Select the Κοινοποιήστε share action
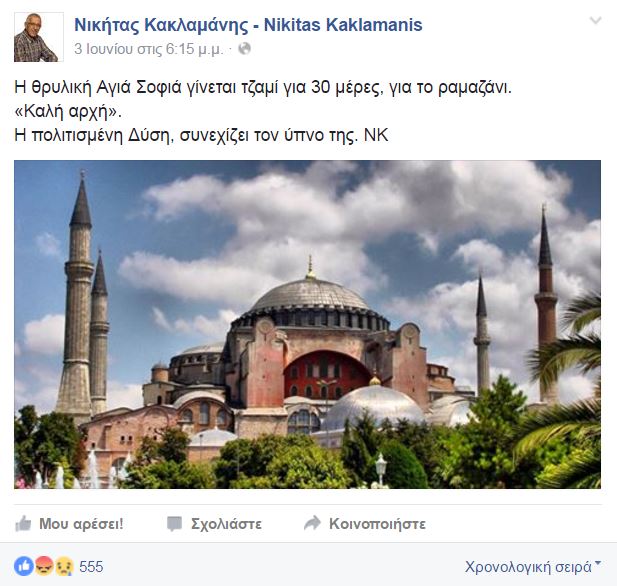This screenshot has height=586, width=617. tap(377, 524)
